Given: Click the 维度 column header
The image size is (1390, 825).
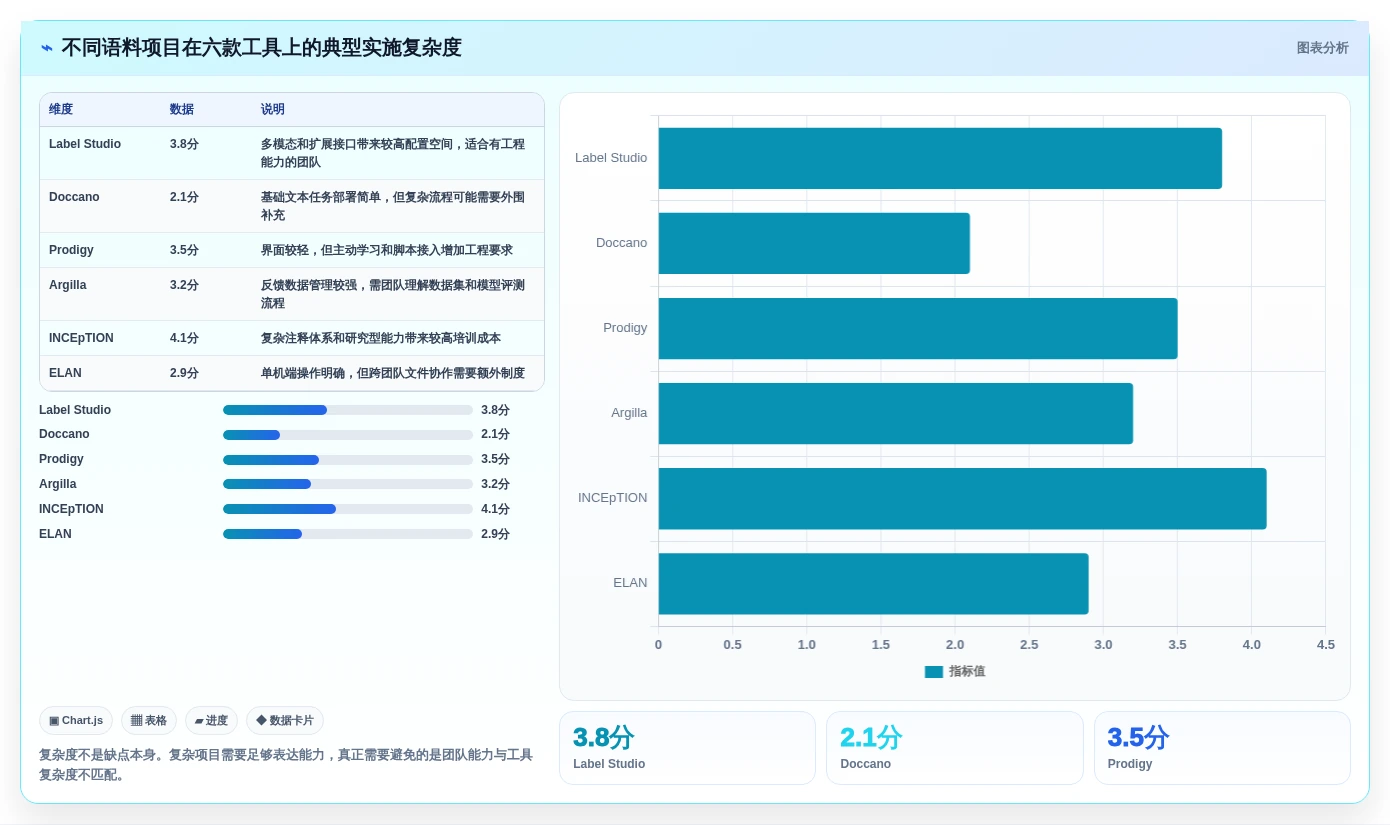Looking at the screenshot, I should click(61, 109).
